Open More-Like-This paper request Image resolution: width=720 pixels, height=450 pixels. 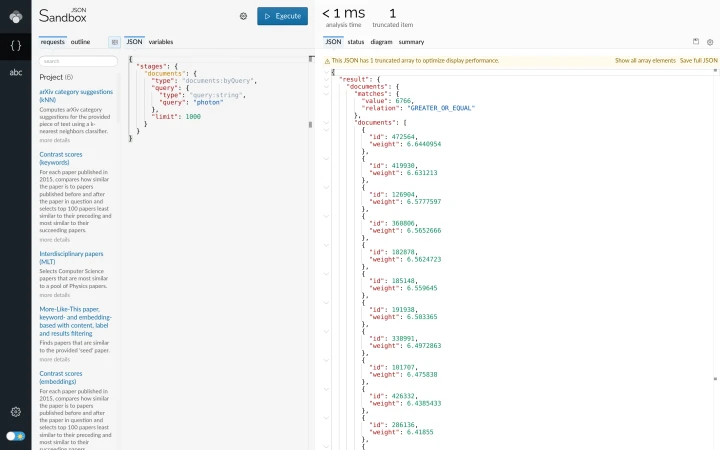(x=75, y=321)
